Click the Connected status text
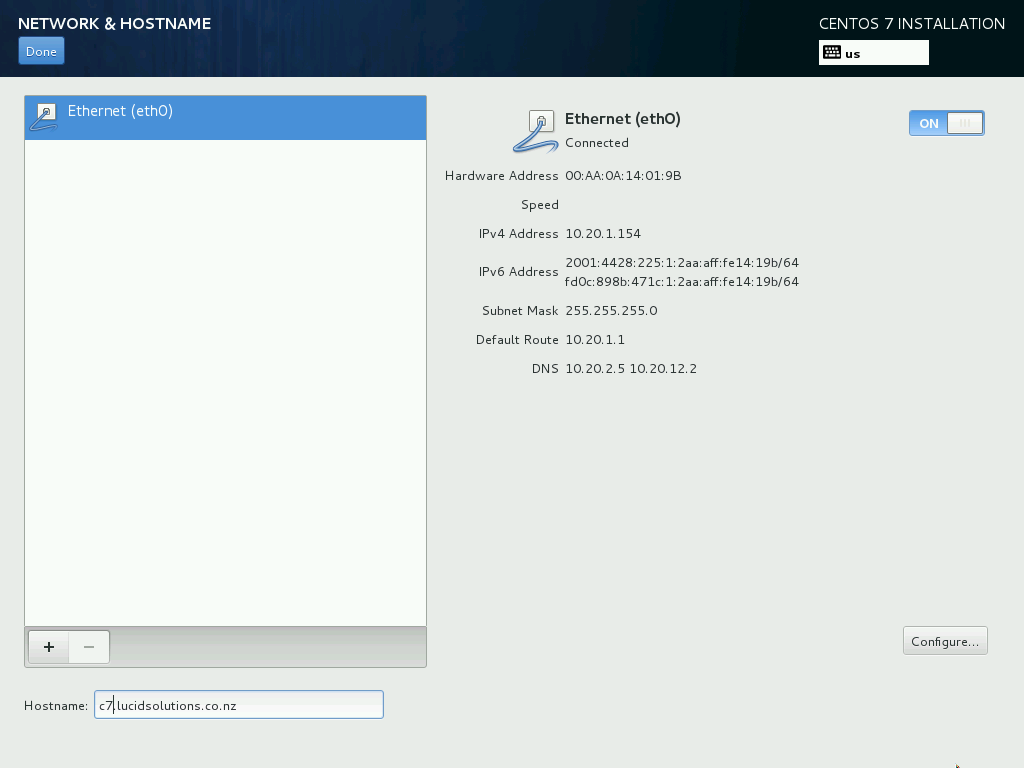The height and width of the screenshot is (768, 1024). [x=597, y=143]
